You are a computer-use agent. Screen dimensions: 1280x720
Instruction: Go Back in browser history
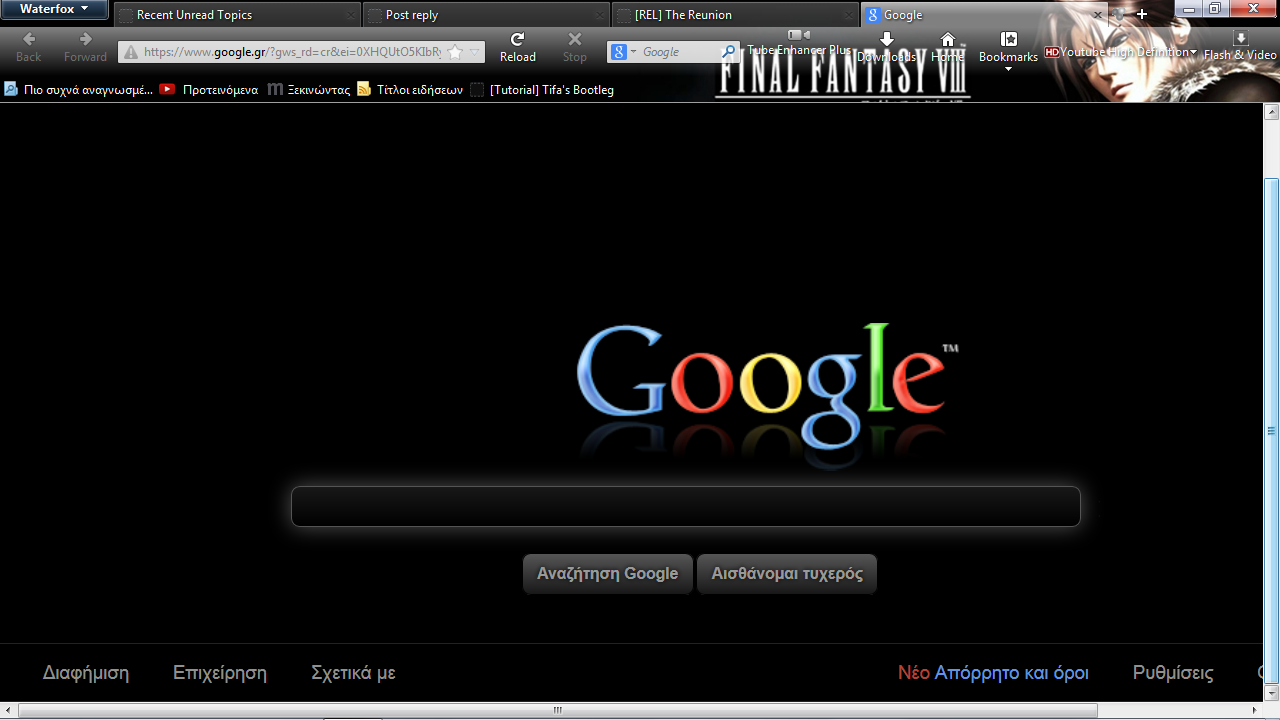tap(29, 47)
